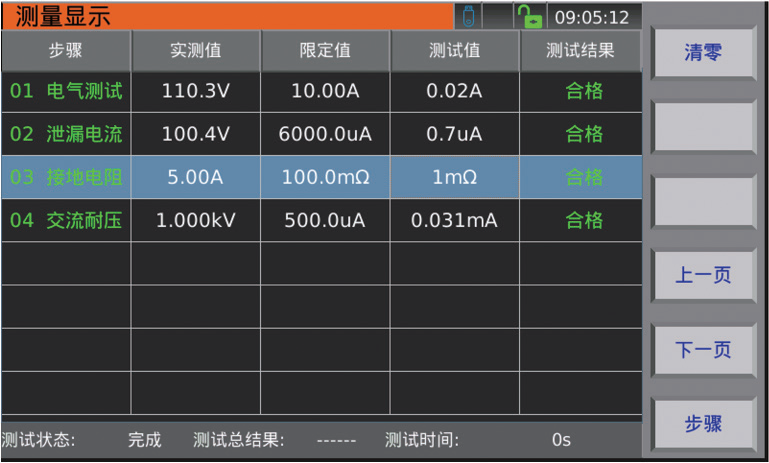The height and width of the screenshot is (463, 769).
Task: Click the 6000.0uA limit value cell
Action: (325, 134)
